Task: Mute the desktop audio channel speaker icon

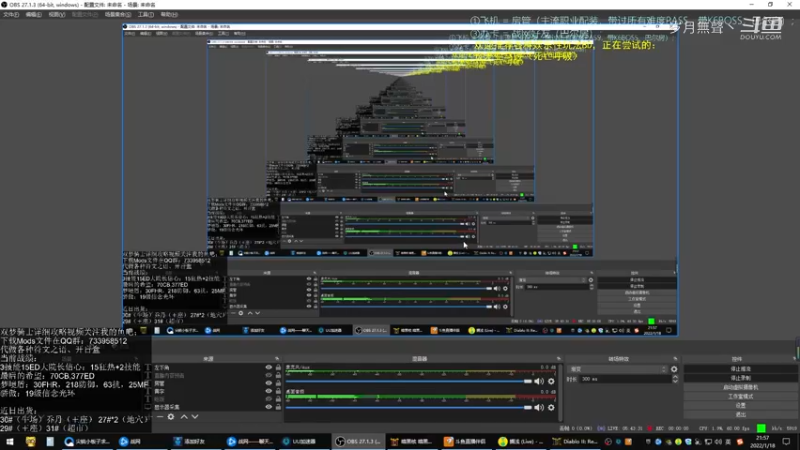Action: tap(539, 407)
